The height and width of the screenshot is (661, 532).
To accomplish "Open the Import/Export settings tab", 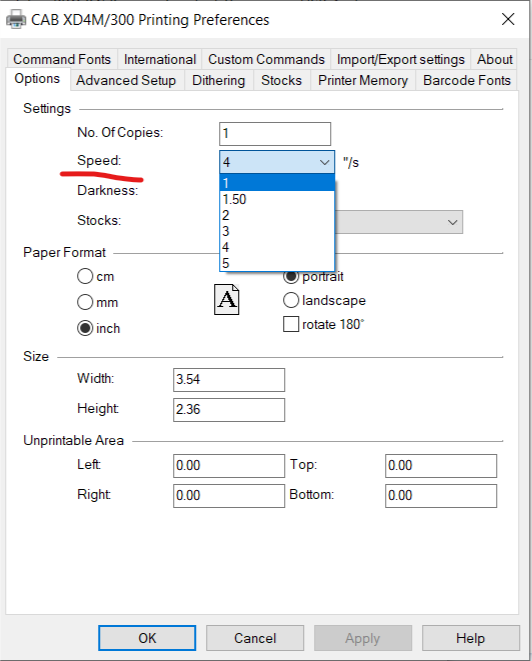I will tap(400, 59).
